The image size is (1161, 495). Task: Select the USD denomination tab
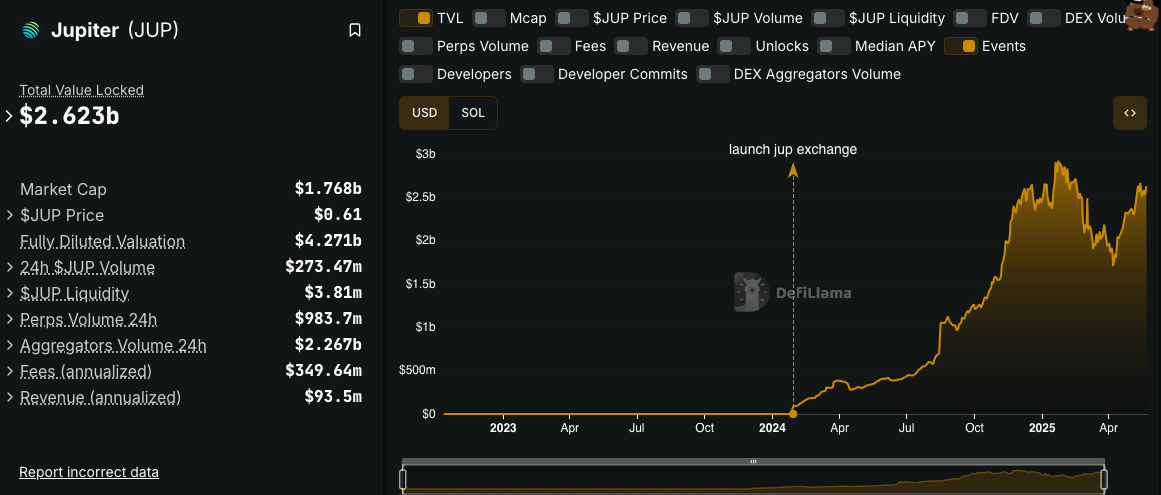tap(424, 113)
